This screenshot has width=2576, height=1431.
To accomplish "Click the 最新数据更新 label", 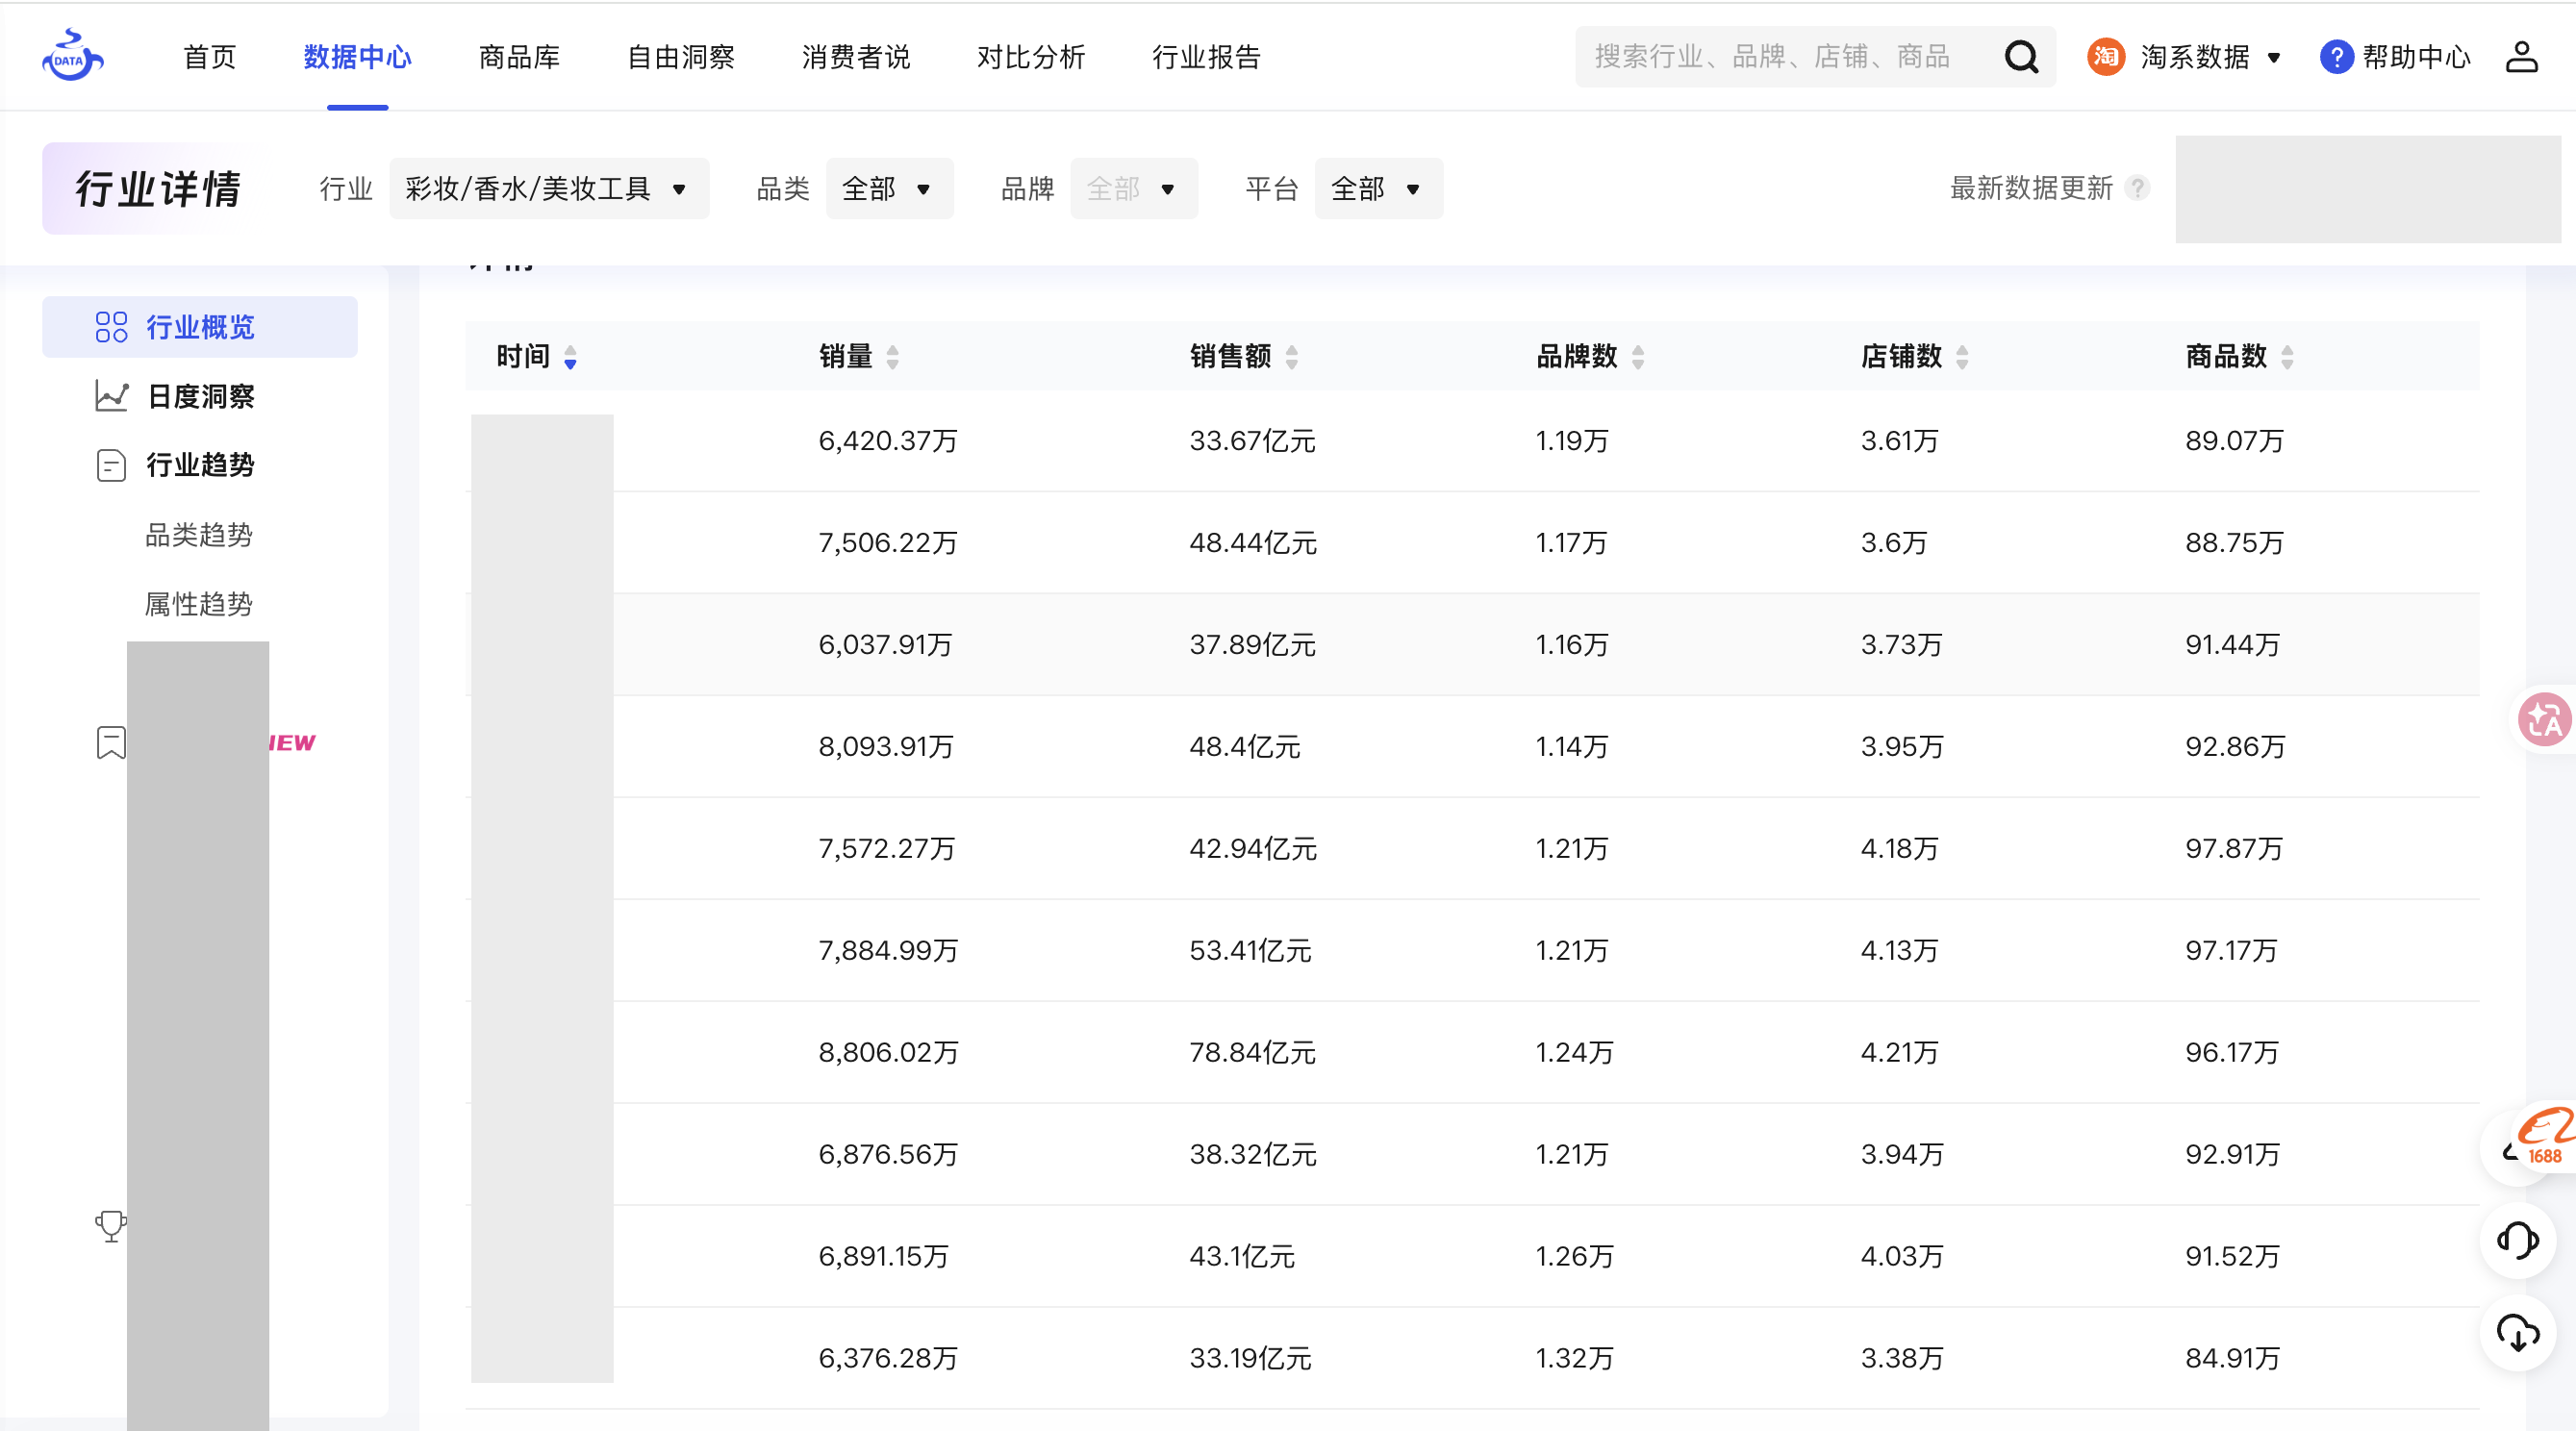I will pyautogui.click(x=2030, y=188).
